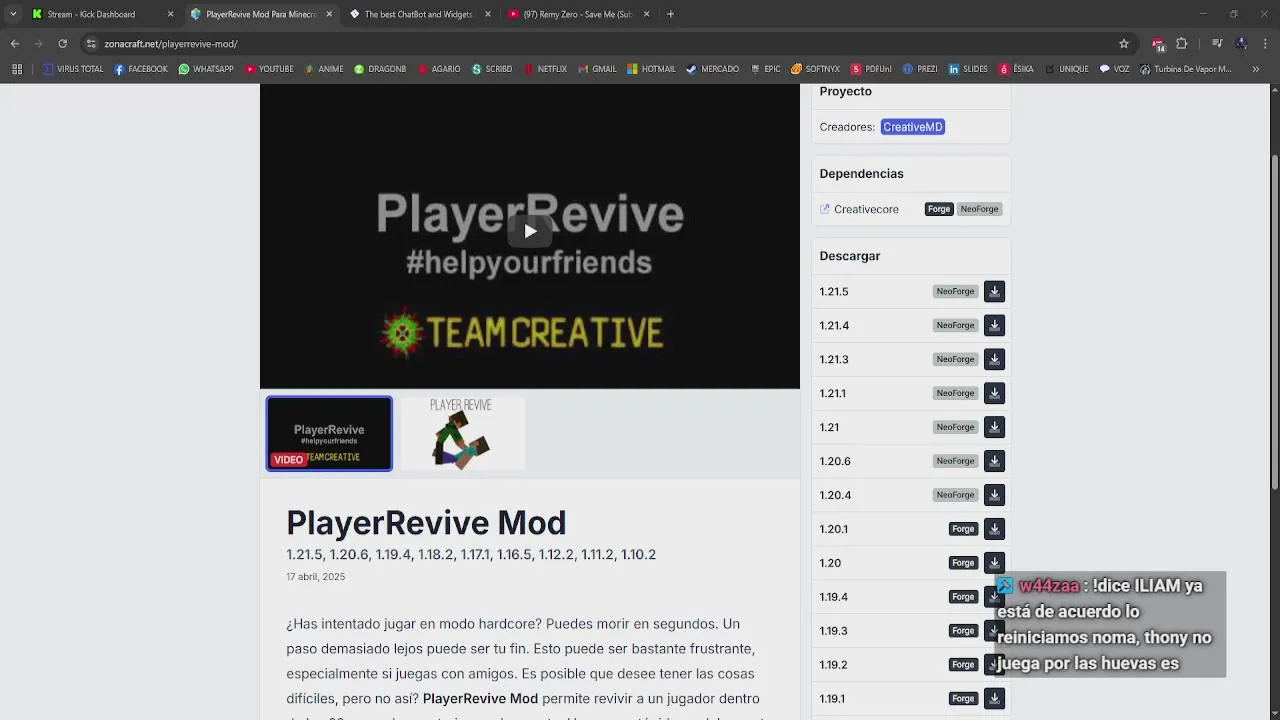Download version 1.21.1 NeoForge
Viewport: 1280px width, 720px height.
994,393
